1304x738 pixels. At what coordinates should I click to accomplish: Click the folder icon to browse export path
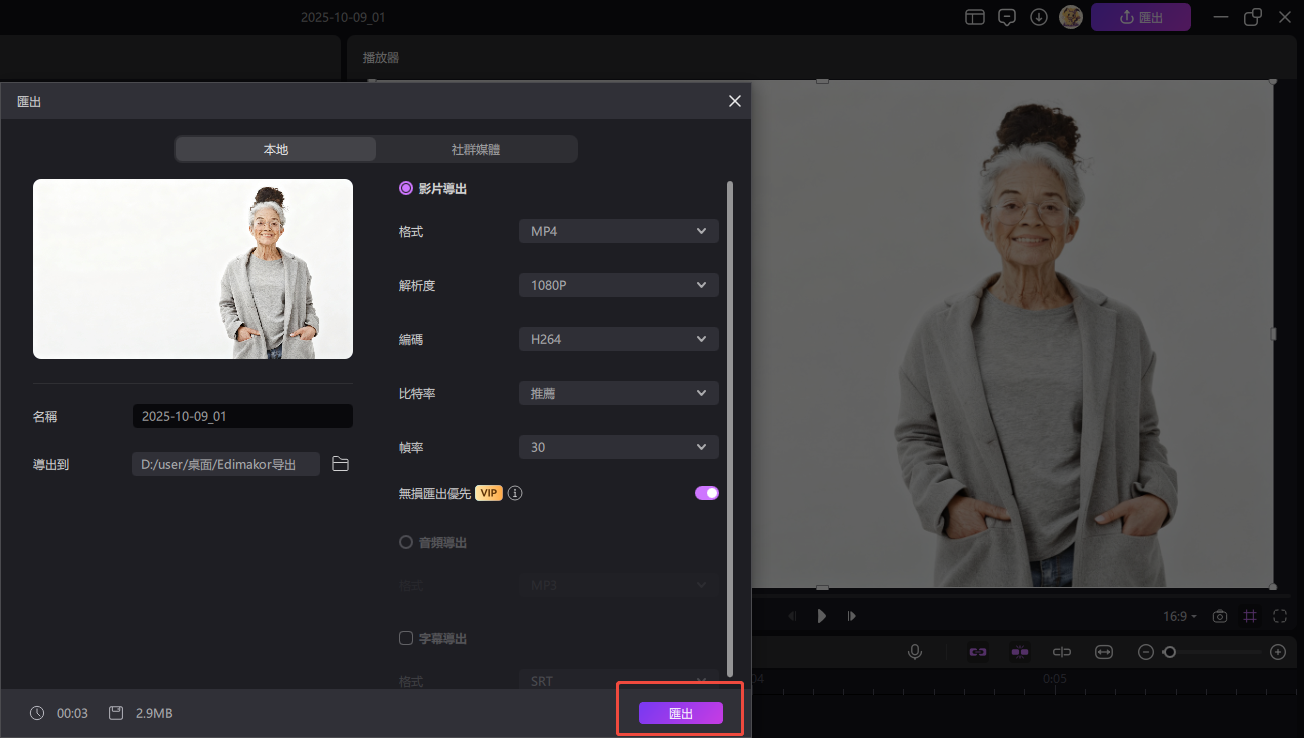(340, 464)
